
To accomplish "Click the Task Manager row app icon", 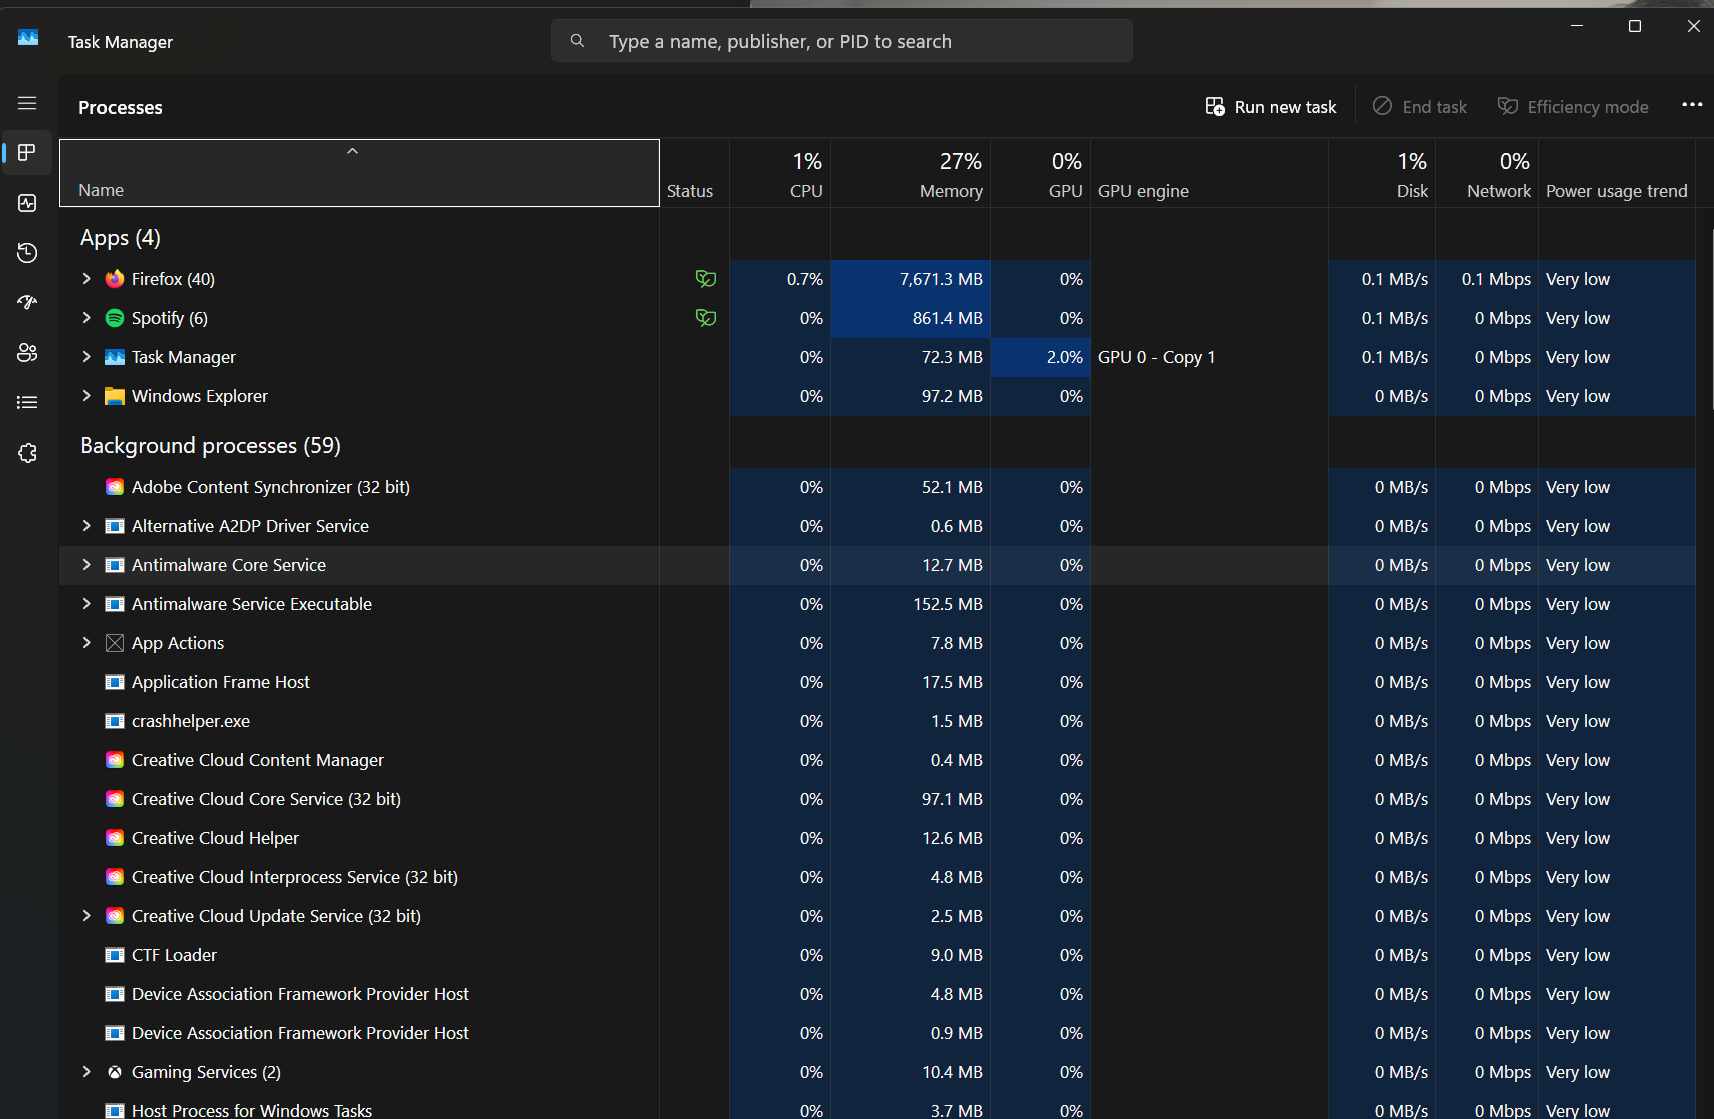I will pos(115,357).
